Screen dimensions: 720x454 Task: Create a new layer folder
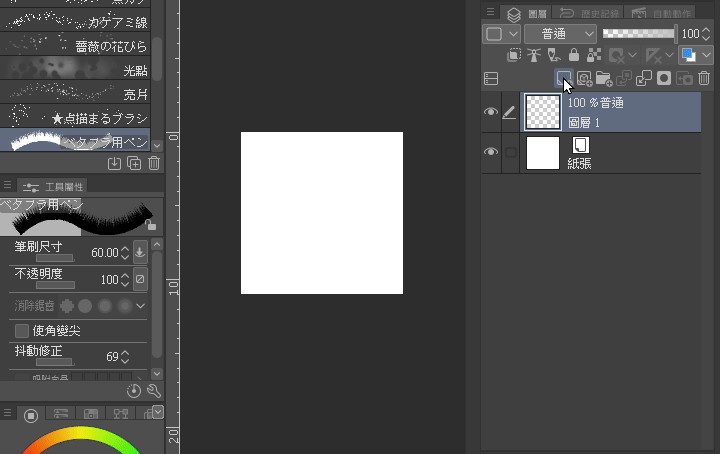603,78
